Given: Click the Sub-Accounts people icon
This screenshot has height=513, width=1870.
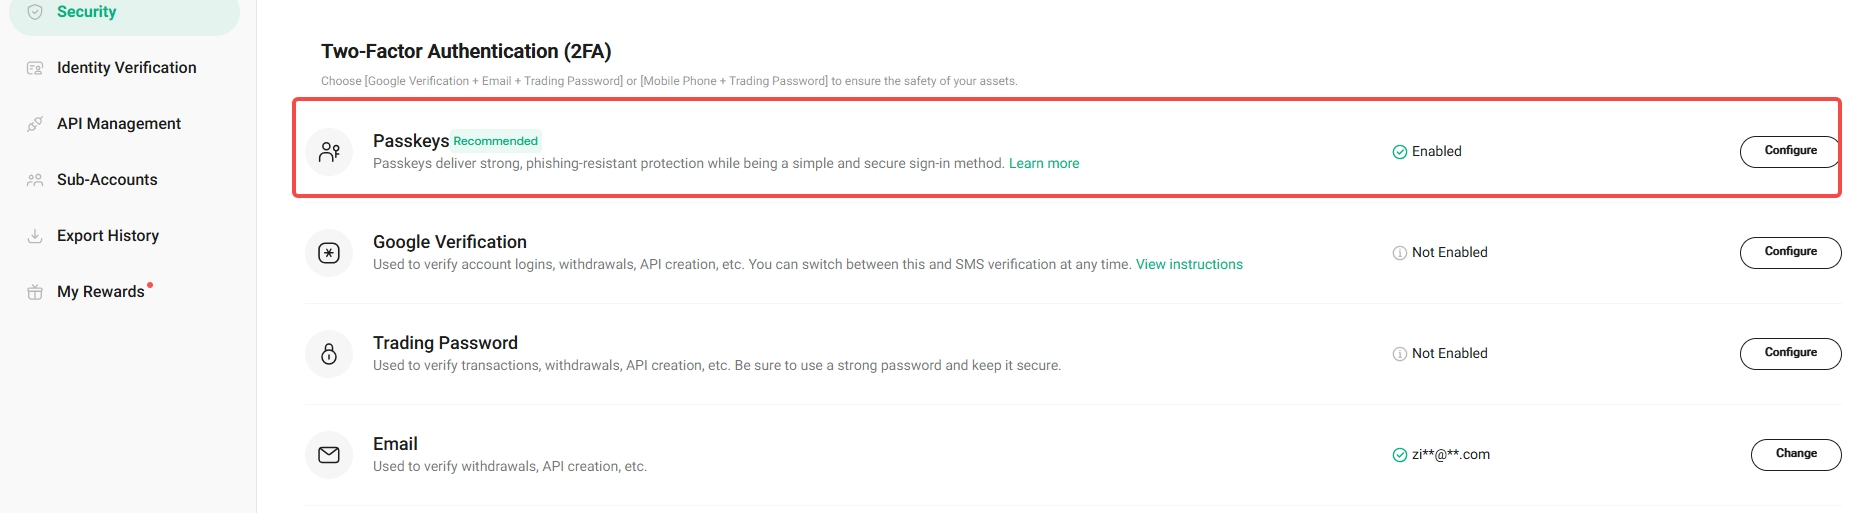Looking at the screenshot, I should (35, 180).
